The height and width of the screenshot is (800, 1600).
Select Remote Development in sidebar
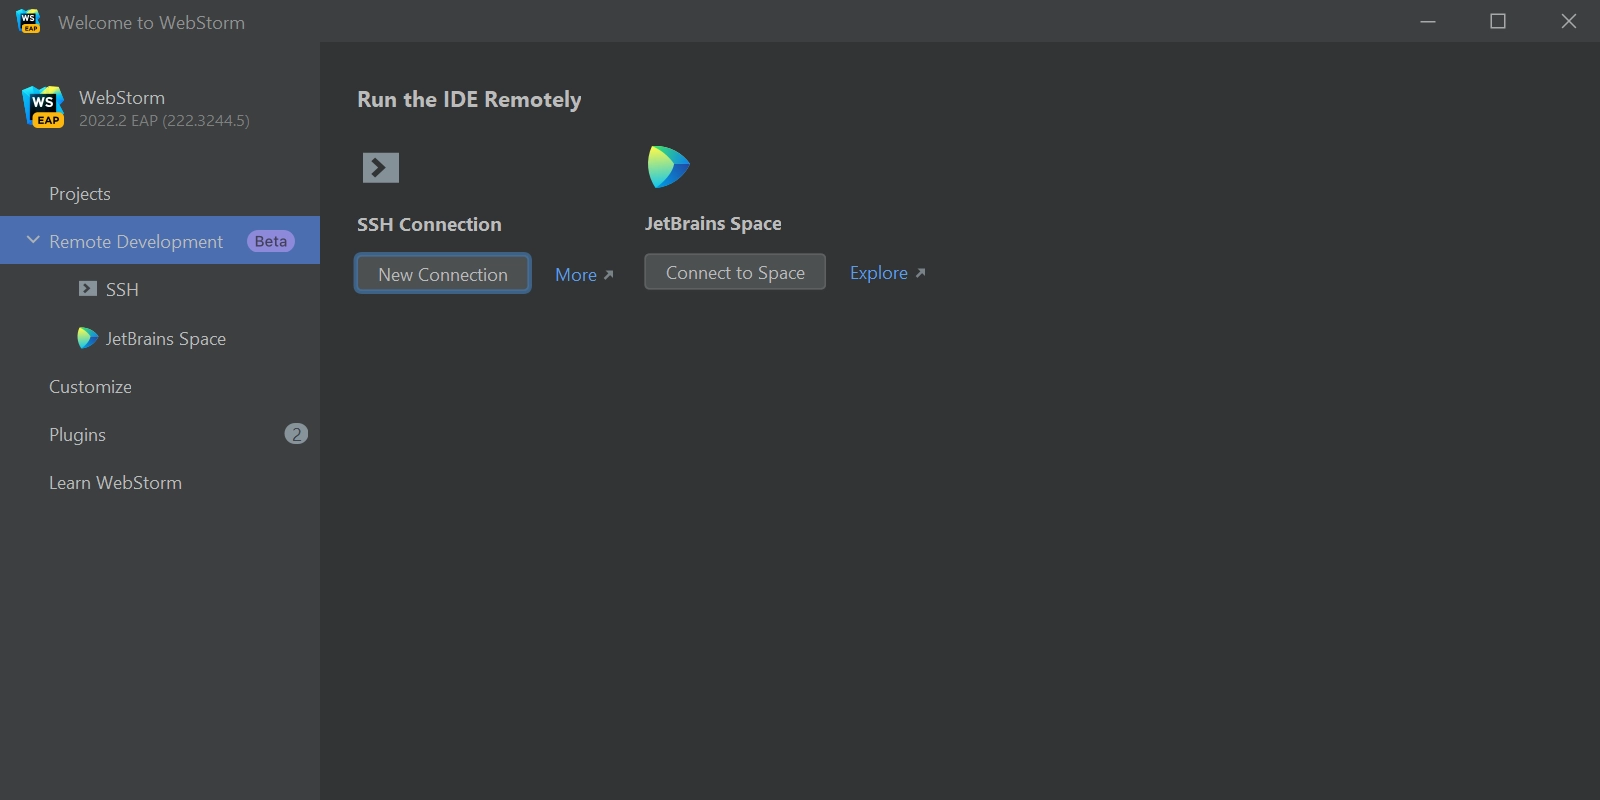point(160,240)
